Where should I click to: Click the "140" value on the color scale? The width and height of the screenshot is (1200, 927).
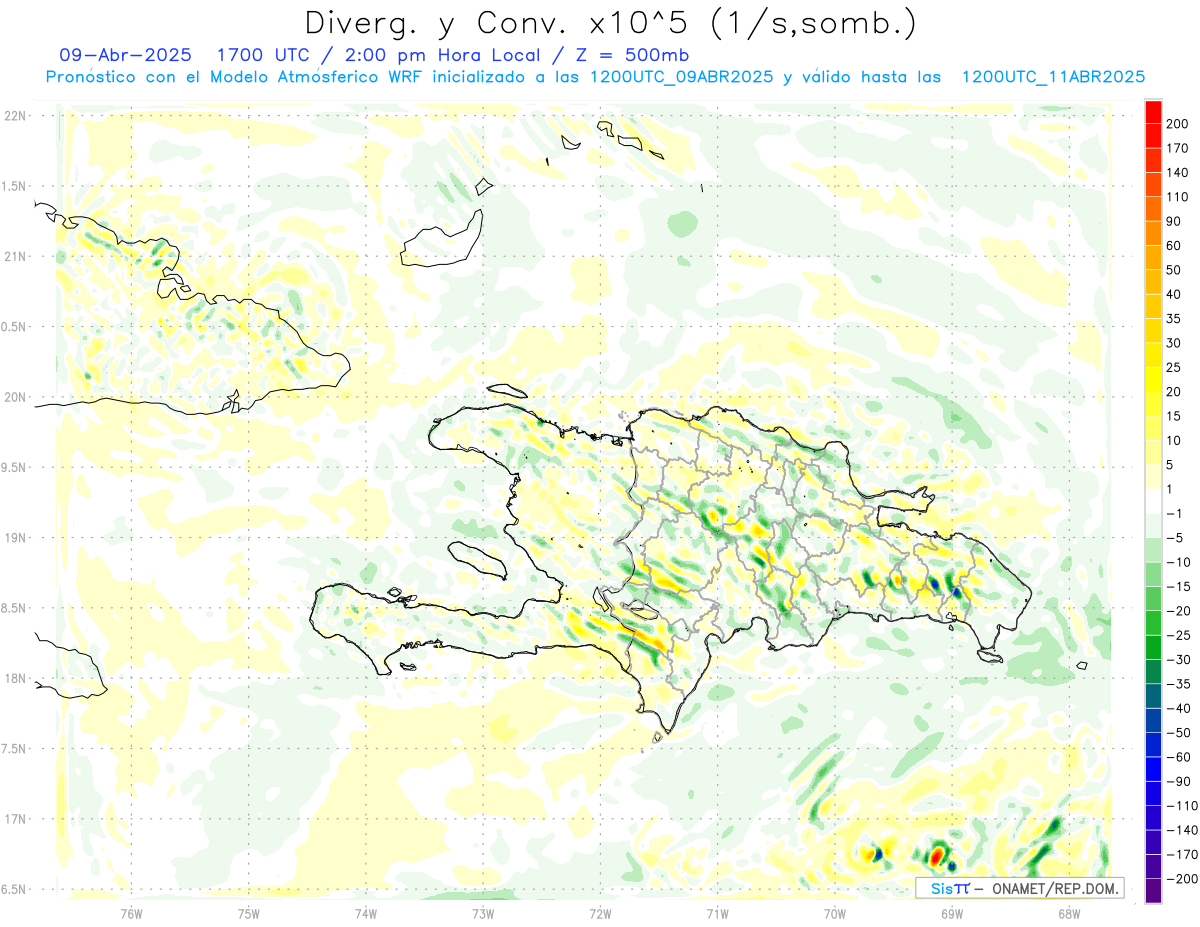click(x=1178, y=172)
